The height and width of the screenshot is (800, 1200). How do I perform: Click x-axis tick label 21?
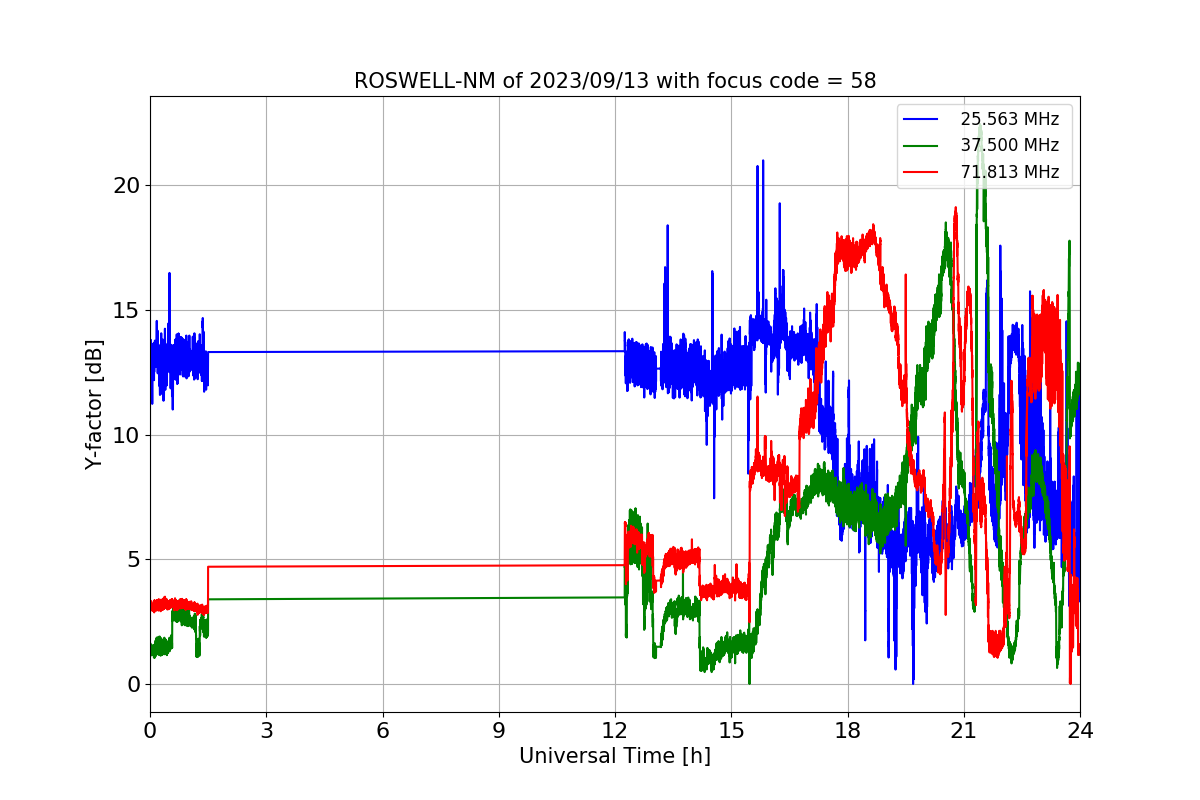(964, 731)
